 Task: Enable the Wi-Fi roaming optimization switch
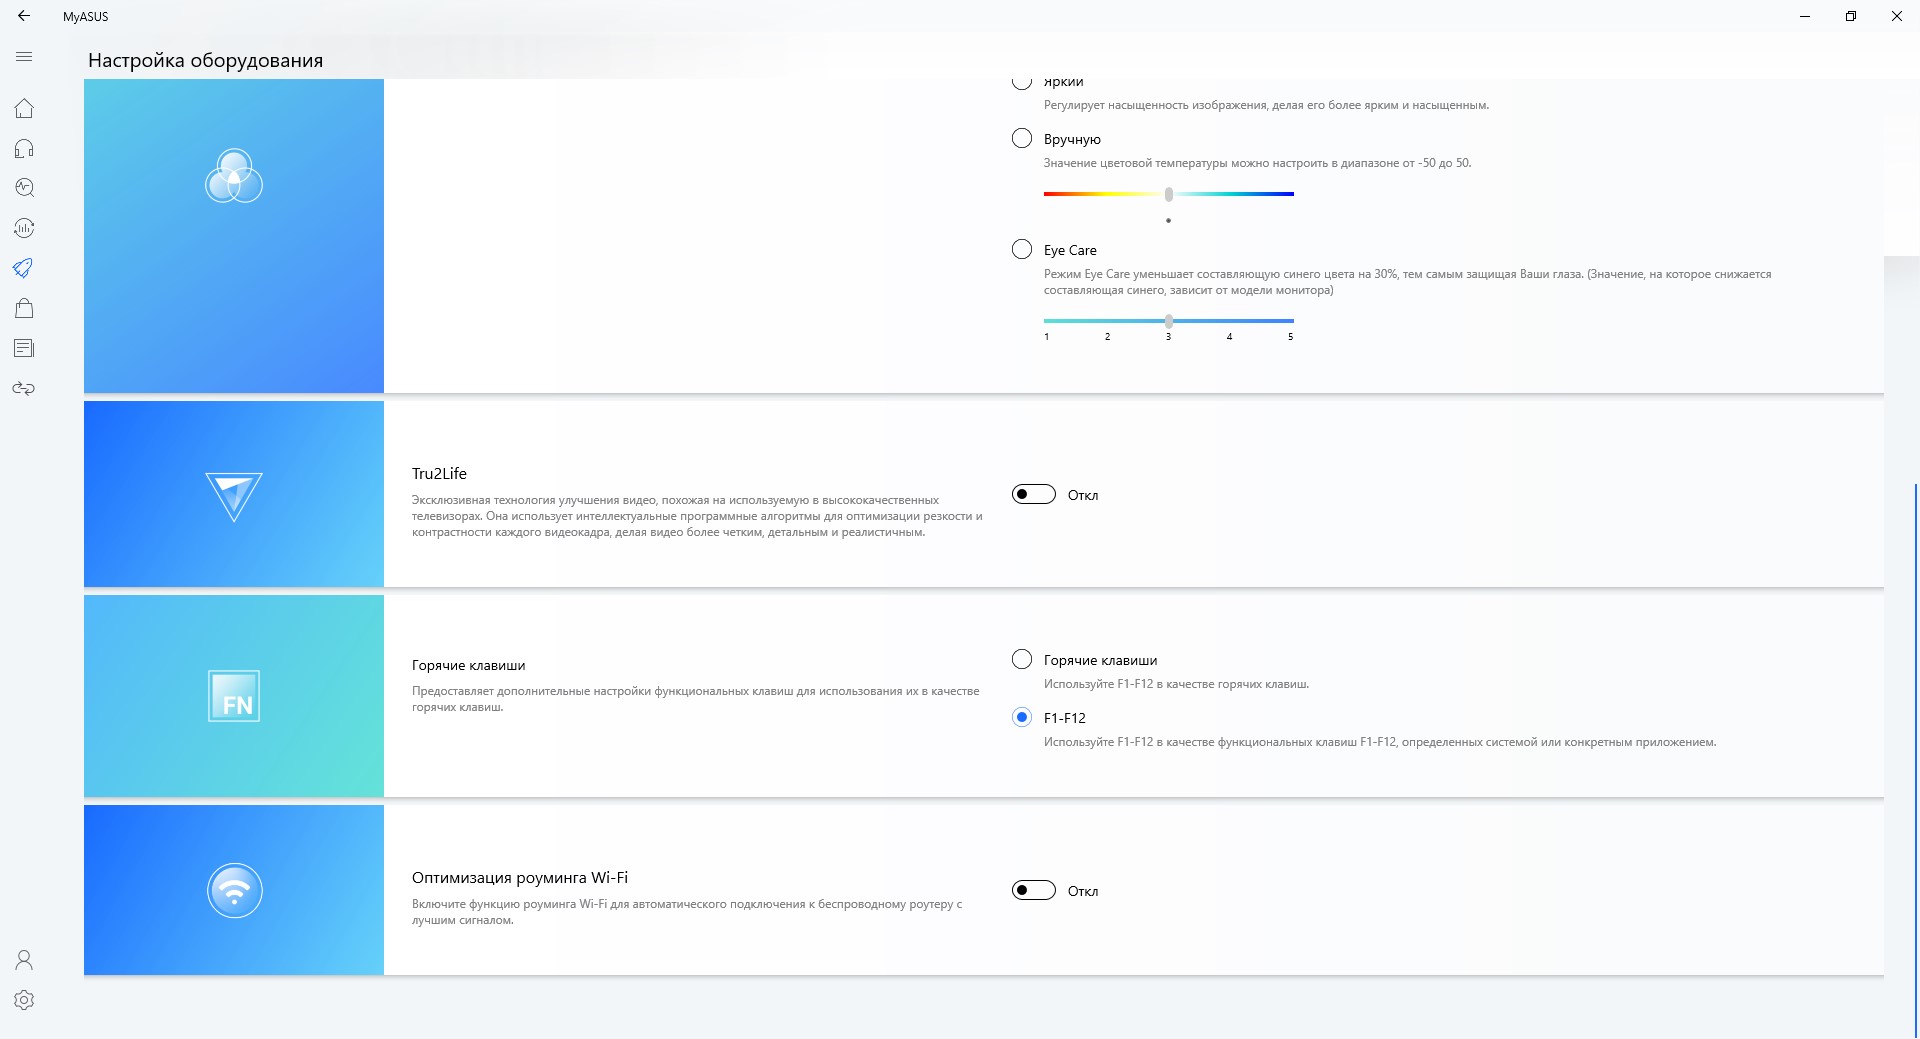(x=1033, y=890)
